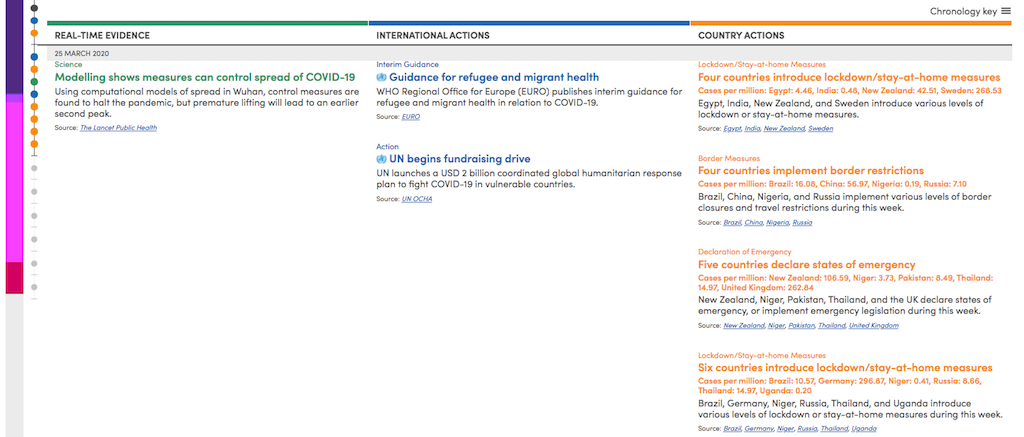This screenshot has height=437, width=1024.
Task: Open The Lancet Public Health source link
Action: click(x=118, y=128)
